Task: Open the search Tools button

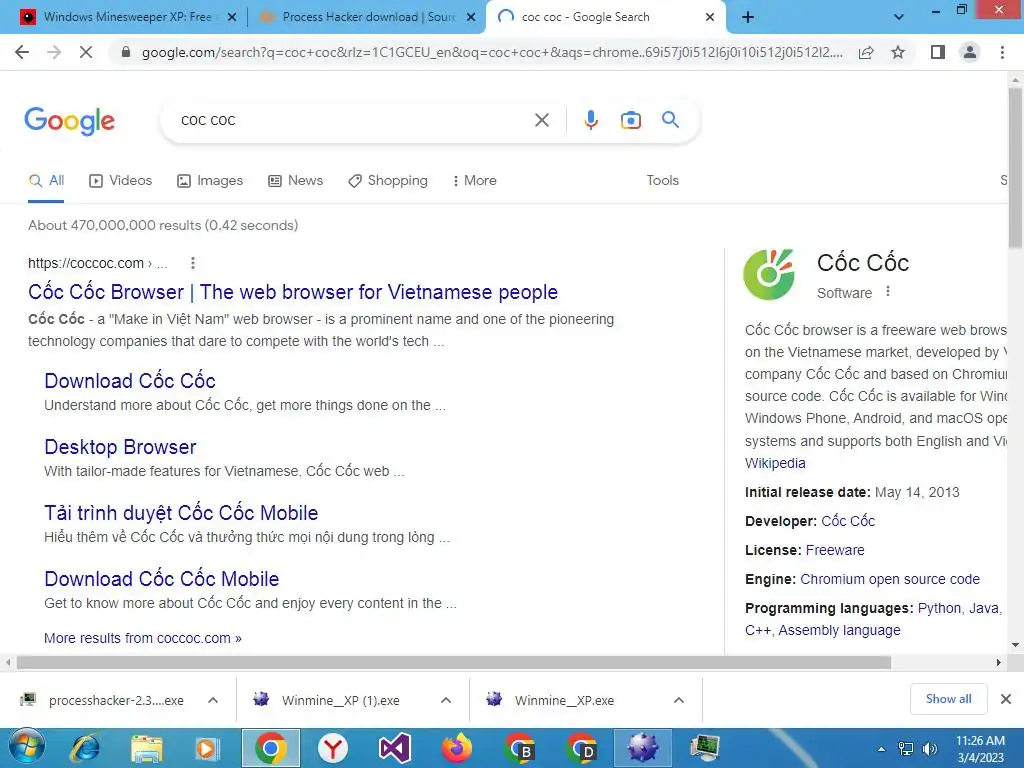Action: (x=662, y=180)
